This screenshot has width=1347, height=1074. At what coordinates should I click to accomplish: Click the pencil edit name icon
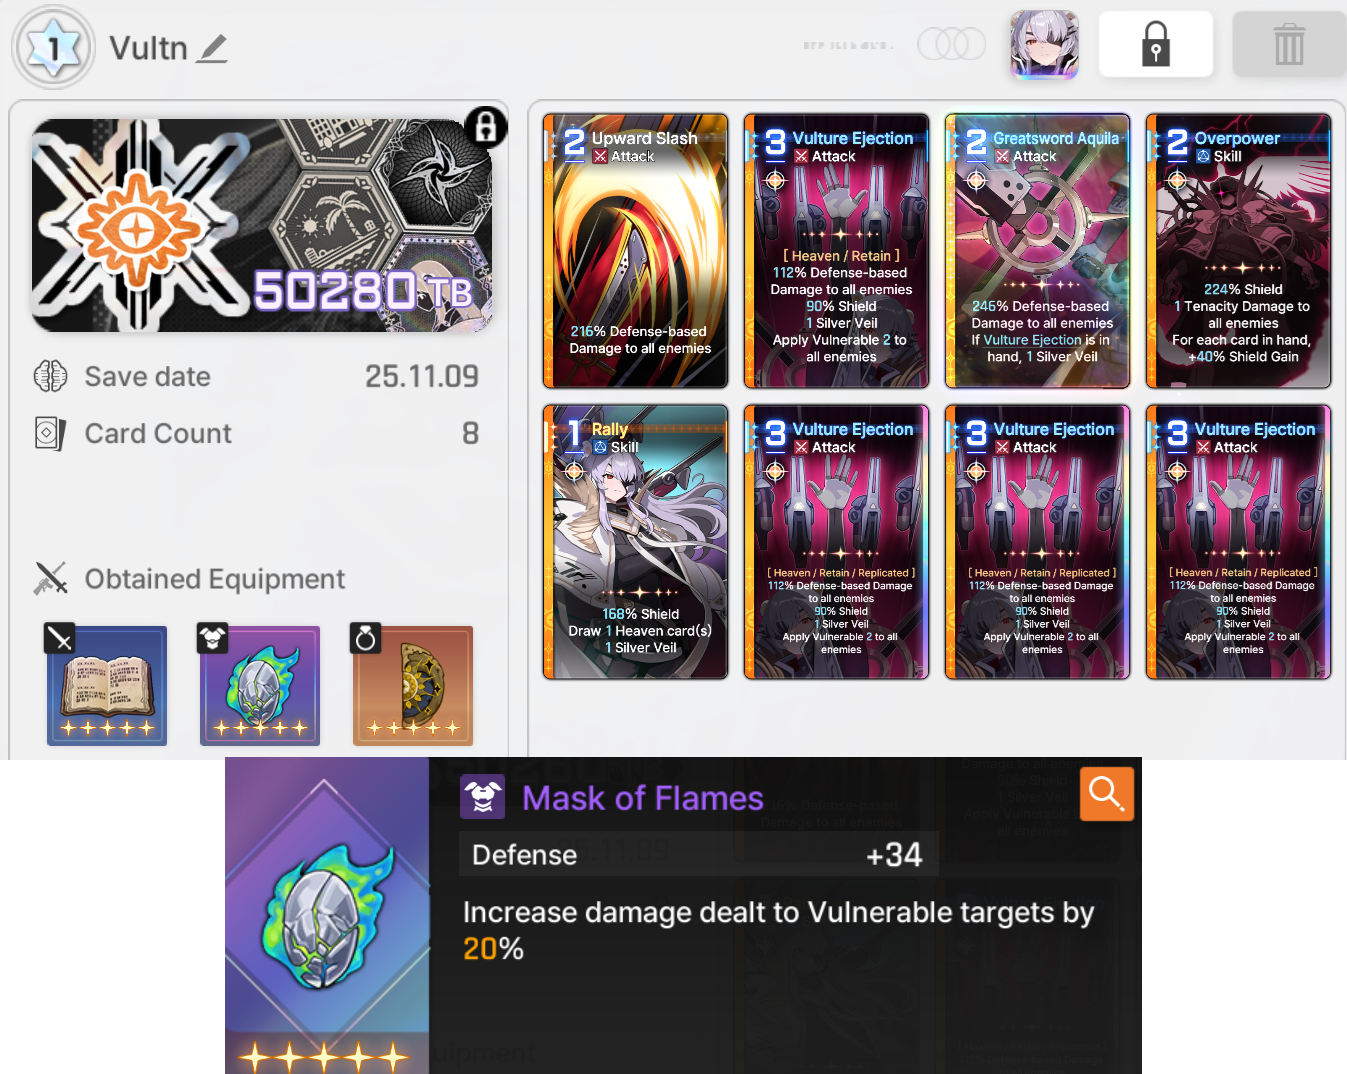[212, 48]
